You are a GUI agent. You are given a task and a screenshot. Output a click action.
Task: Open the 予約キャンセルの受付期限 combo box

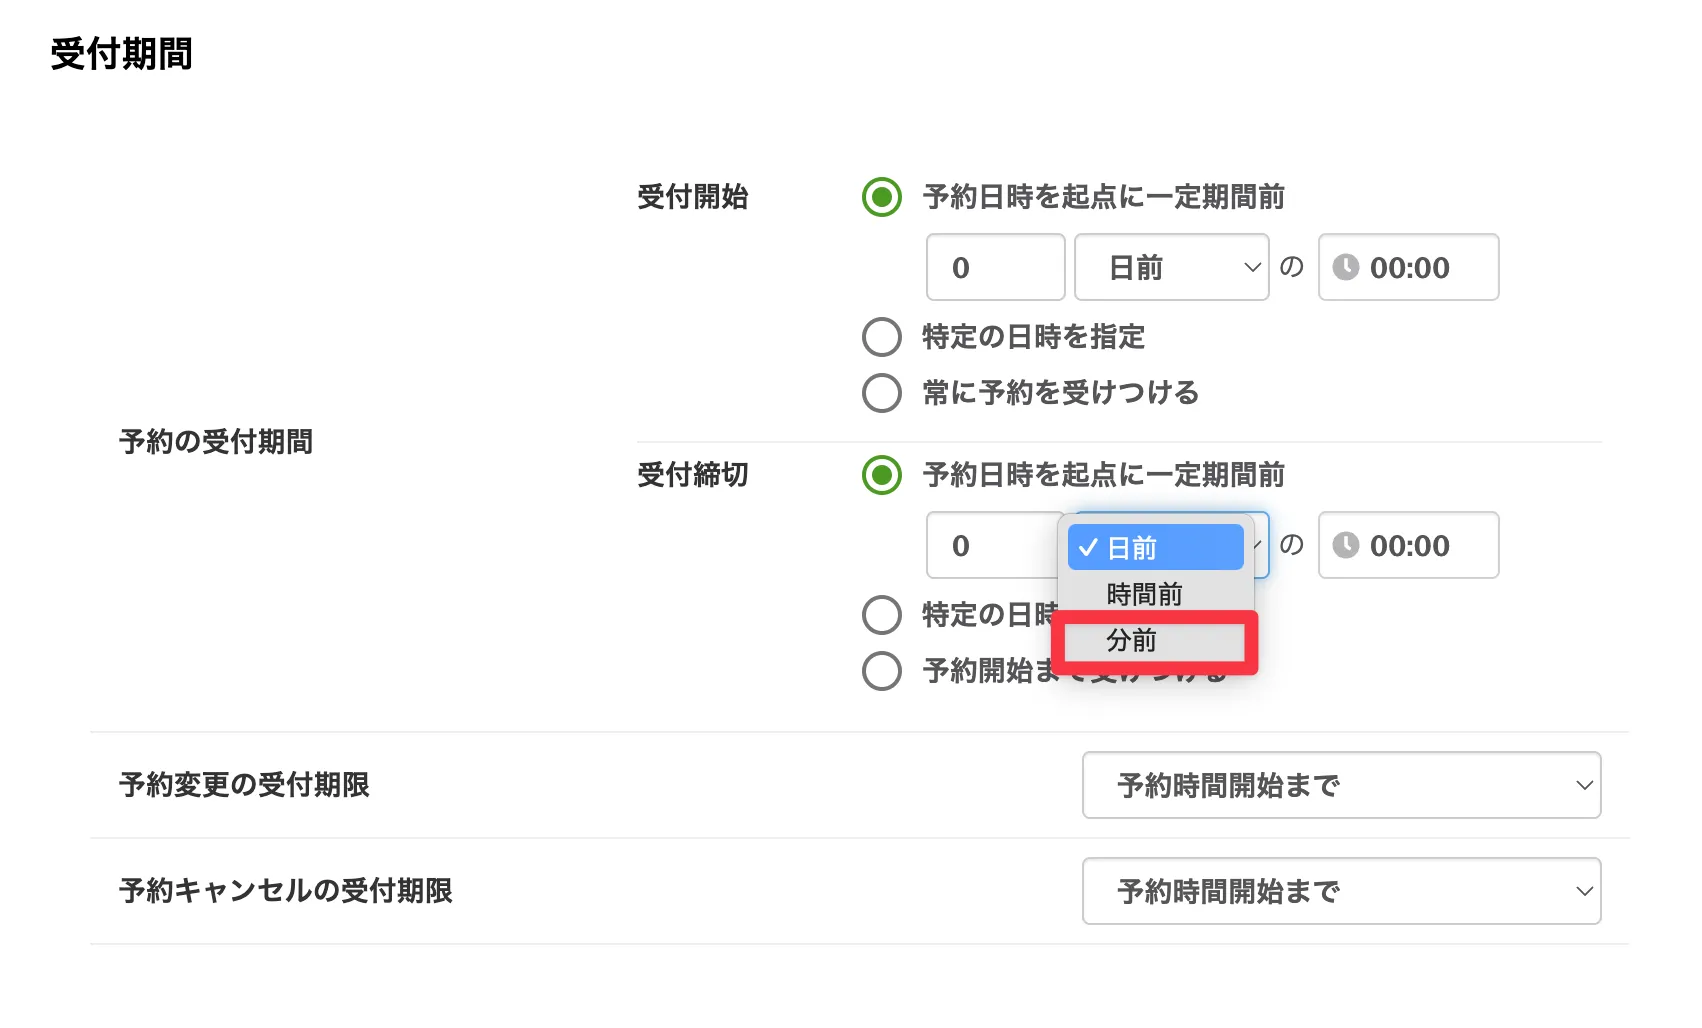pos(1340,891)
